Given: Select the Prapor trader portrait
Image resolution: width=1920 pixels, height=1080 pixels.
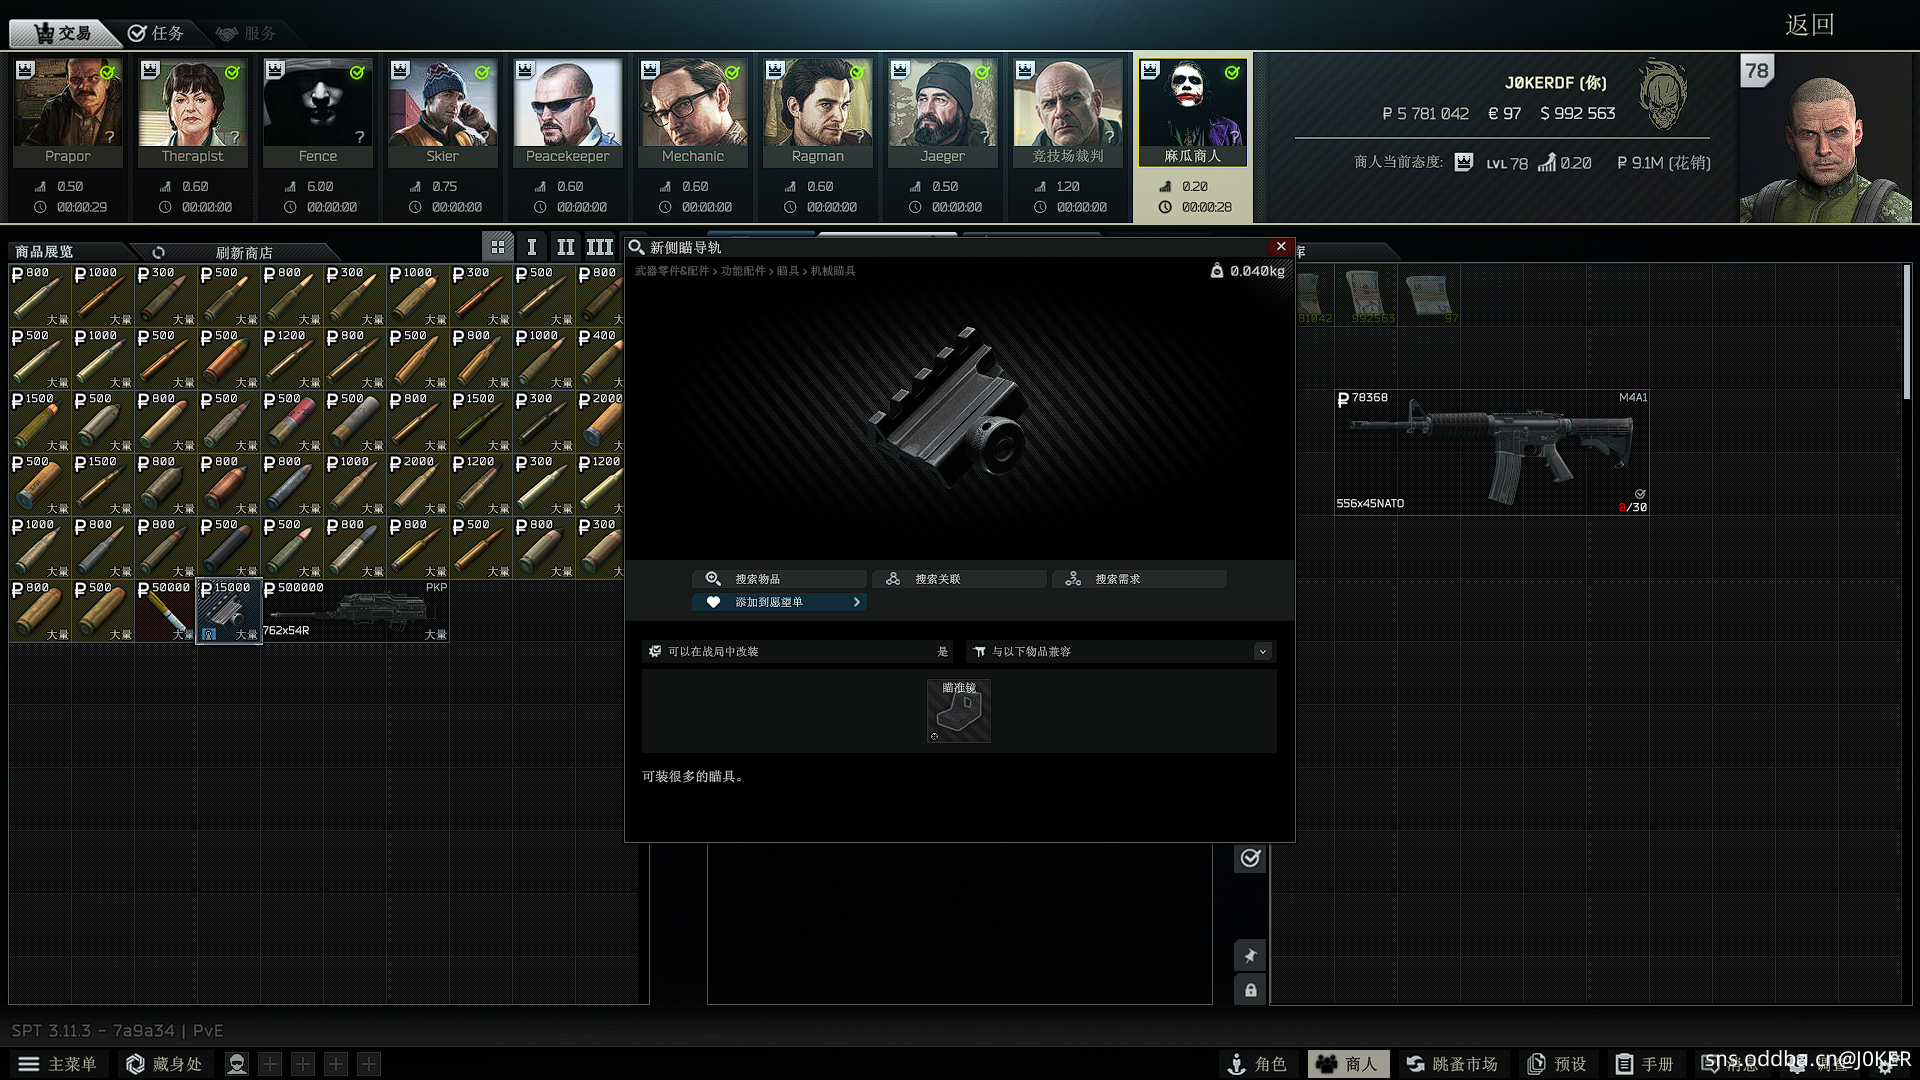Looking at the screenshot, I should click(67, 112).
